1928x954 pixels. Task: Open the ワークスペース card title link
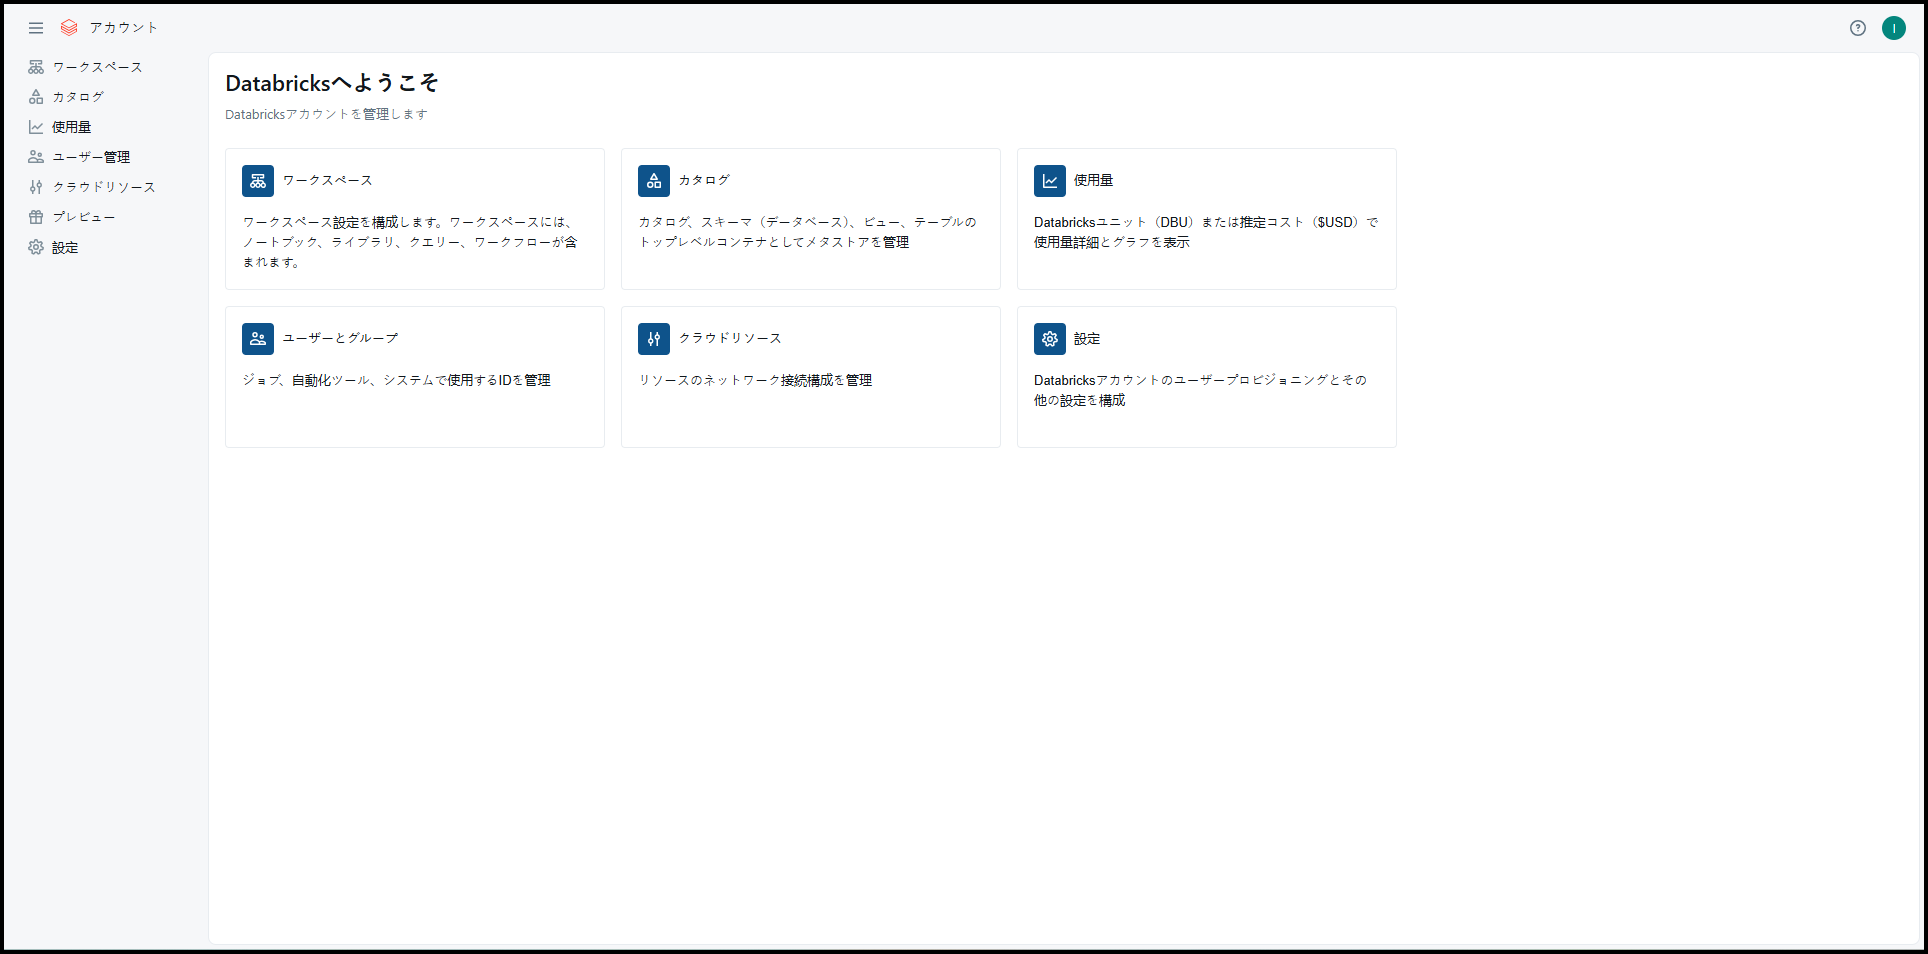(328, 180)
